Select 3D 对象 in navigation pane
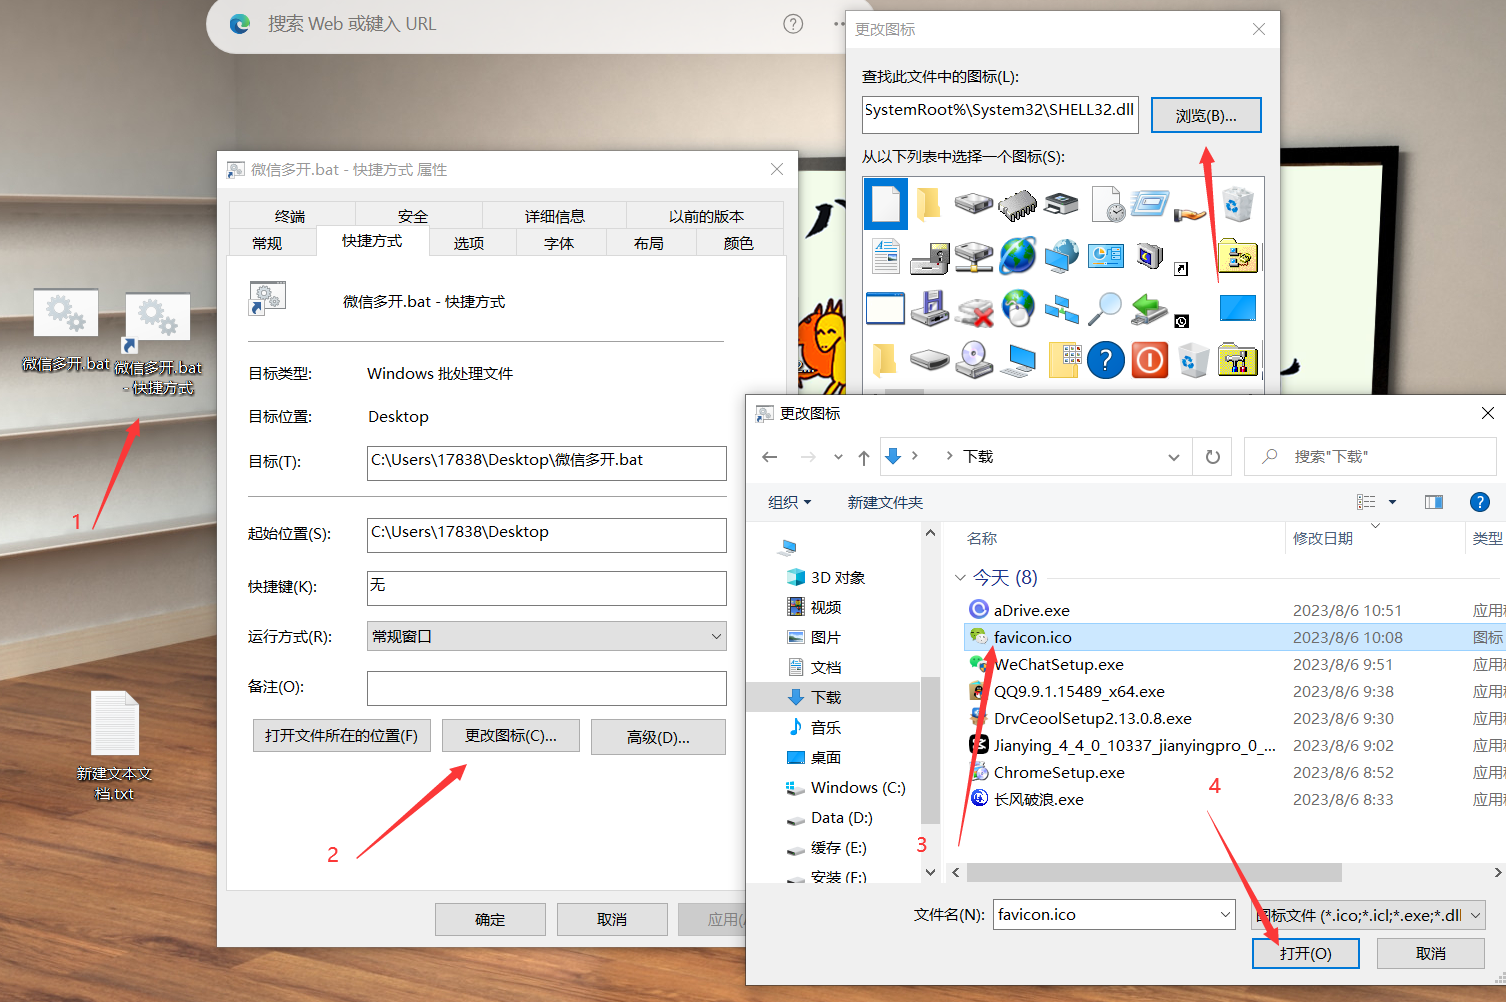 [x=826, y=577]
